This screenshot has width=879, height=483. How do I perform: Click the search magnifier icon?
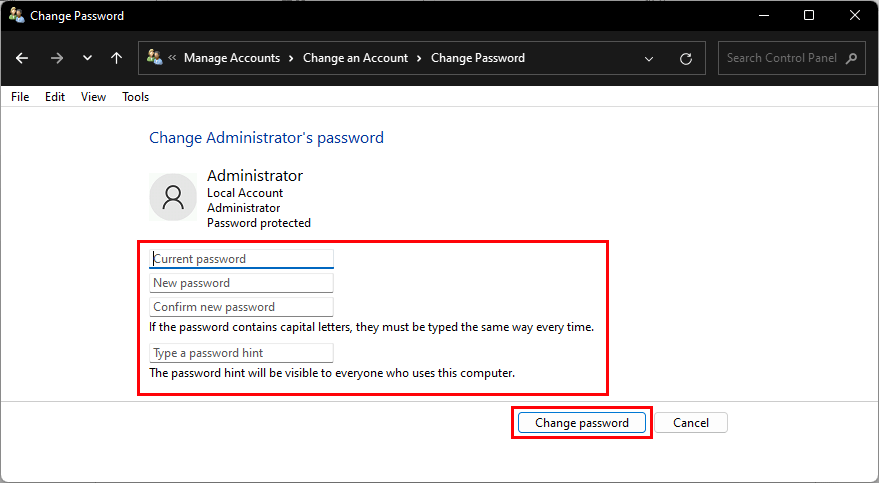pyautogui.click(x=851, y=58)
